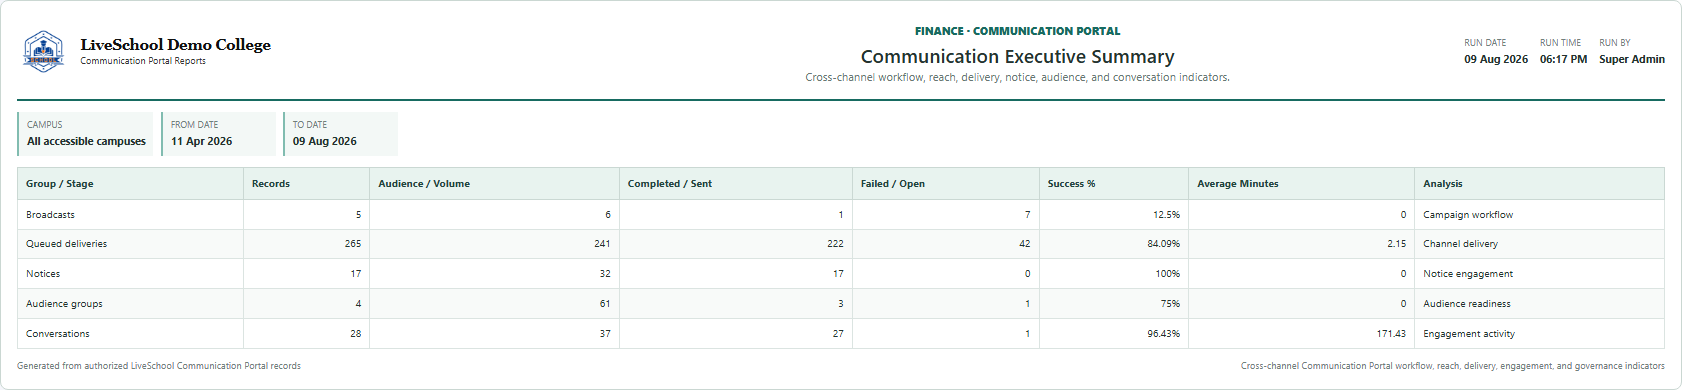1682x391 pixels.
Task: Click the run time value 06:17 PM
Action: coord(1563,59)
